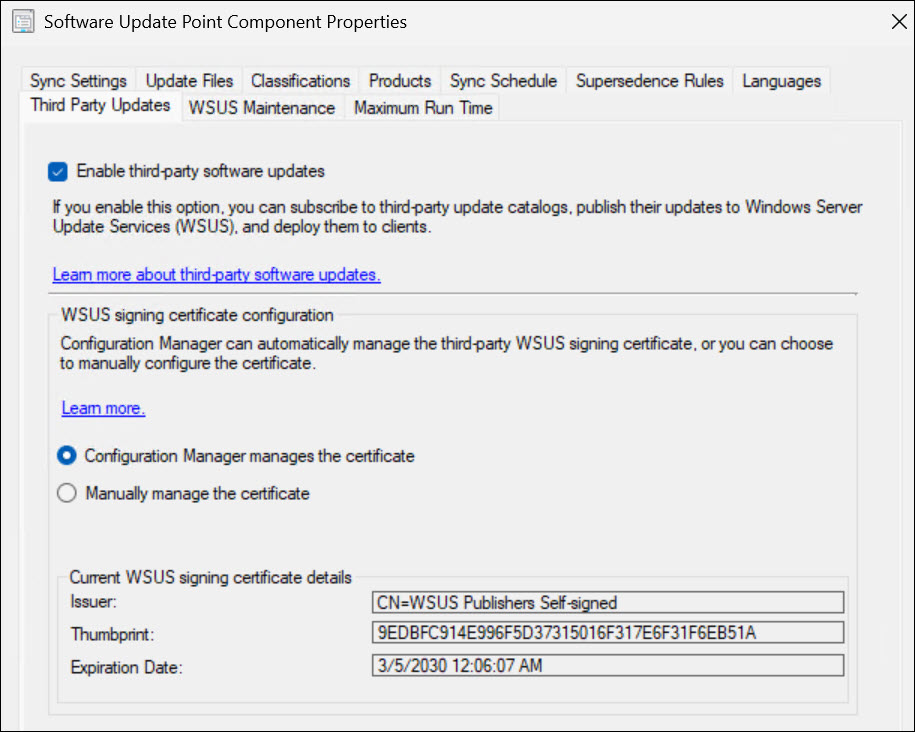
Task: Select the Third Party Updates tab
Action: [x=100, y=105]
